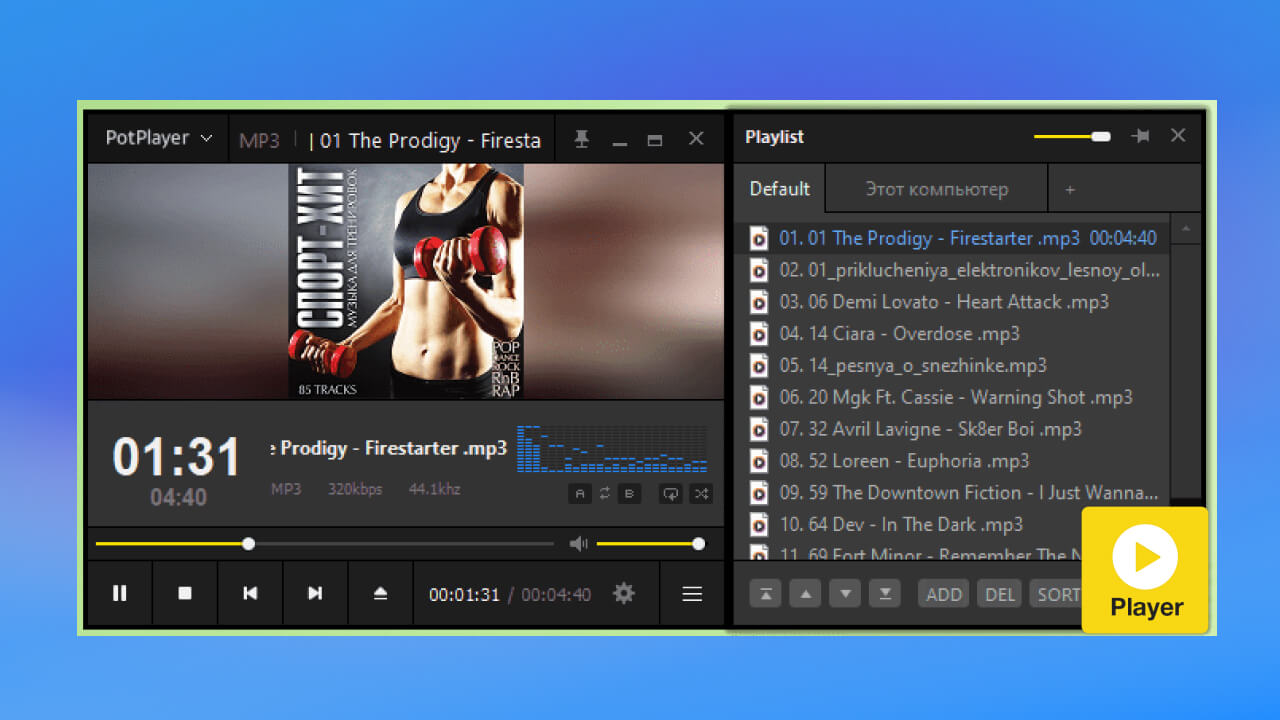Click file icon of 02. 01_prikluchenia track
1280x720 pixels.
click(x=759, y=270)
